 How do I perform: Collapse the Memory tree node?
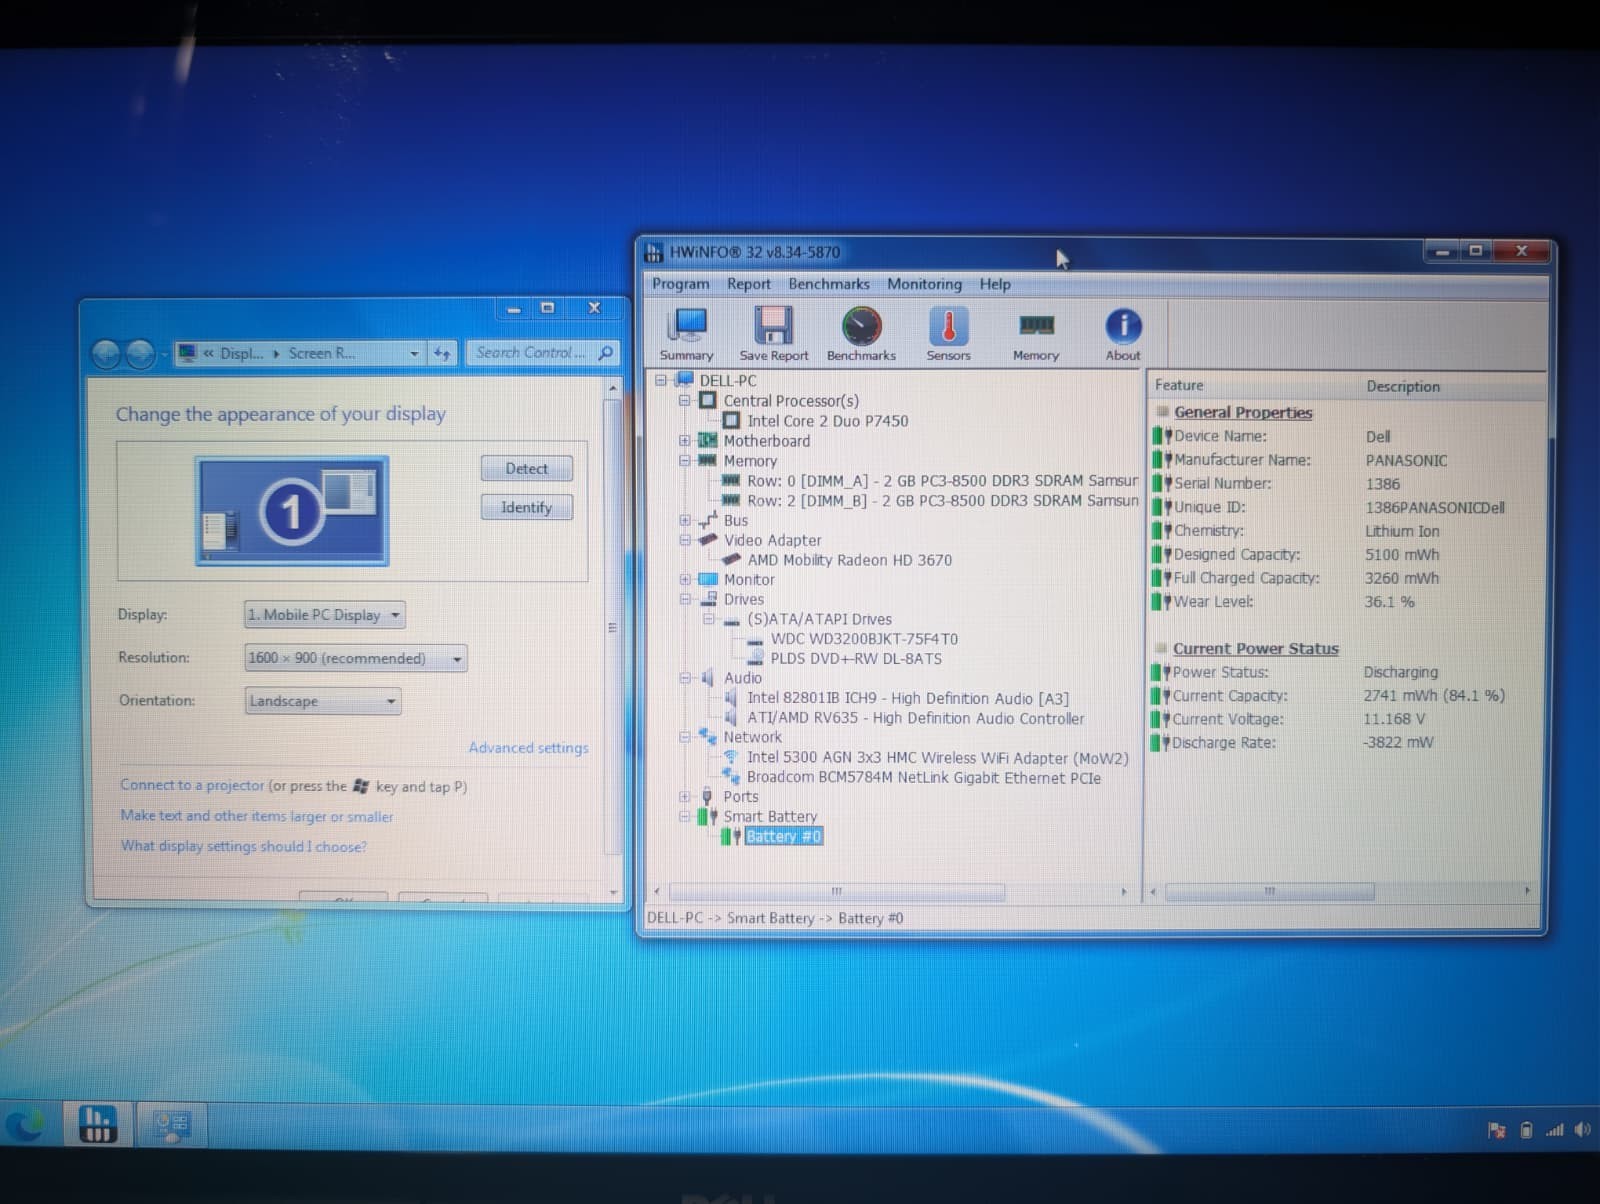click(685, 461)
